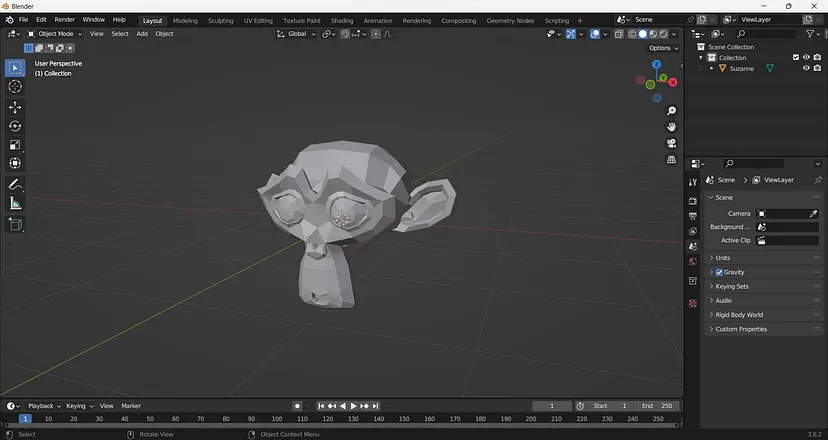Image resolution: width=828 pixels, height=440 pixels.
Task: Open the Options dropdown in viewport
Action: click(x=663, y=48)
